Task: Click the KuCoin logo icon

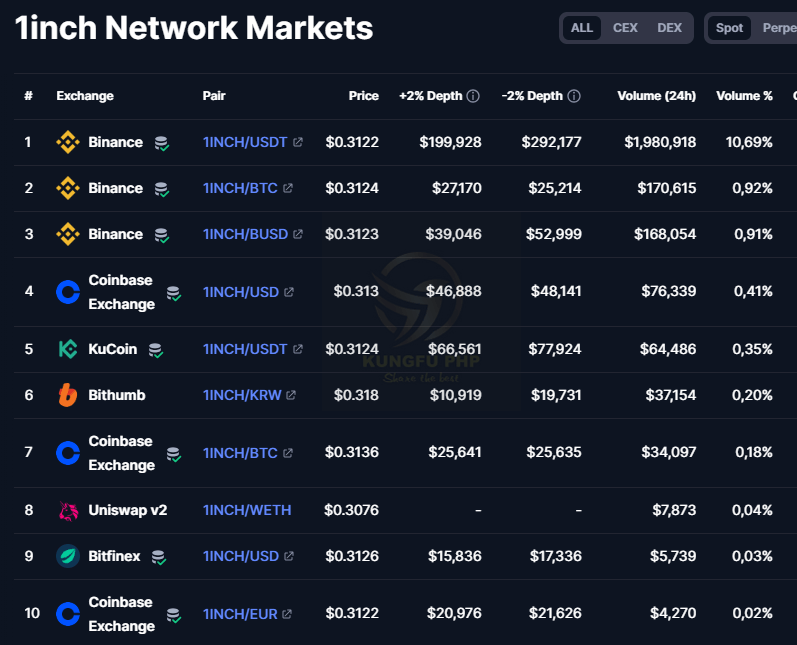Action: pos(68,349)
